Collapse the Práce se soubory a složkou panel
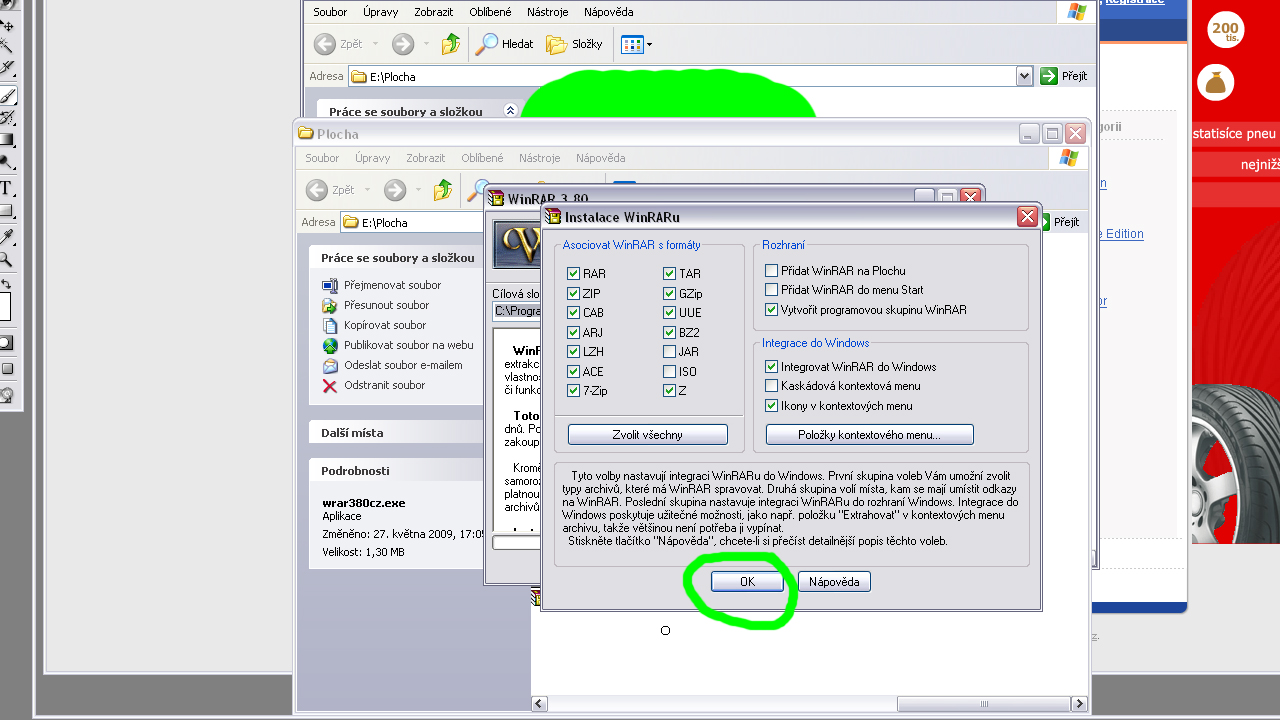This screenshot has height=720, width=1280. tap(510, 111)
